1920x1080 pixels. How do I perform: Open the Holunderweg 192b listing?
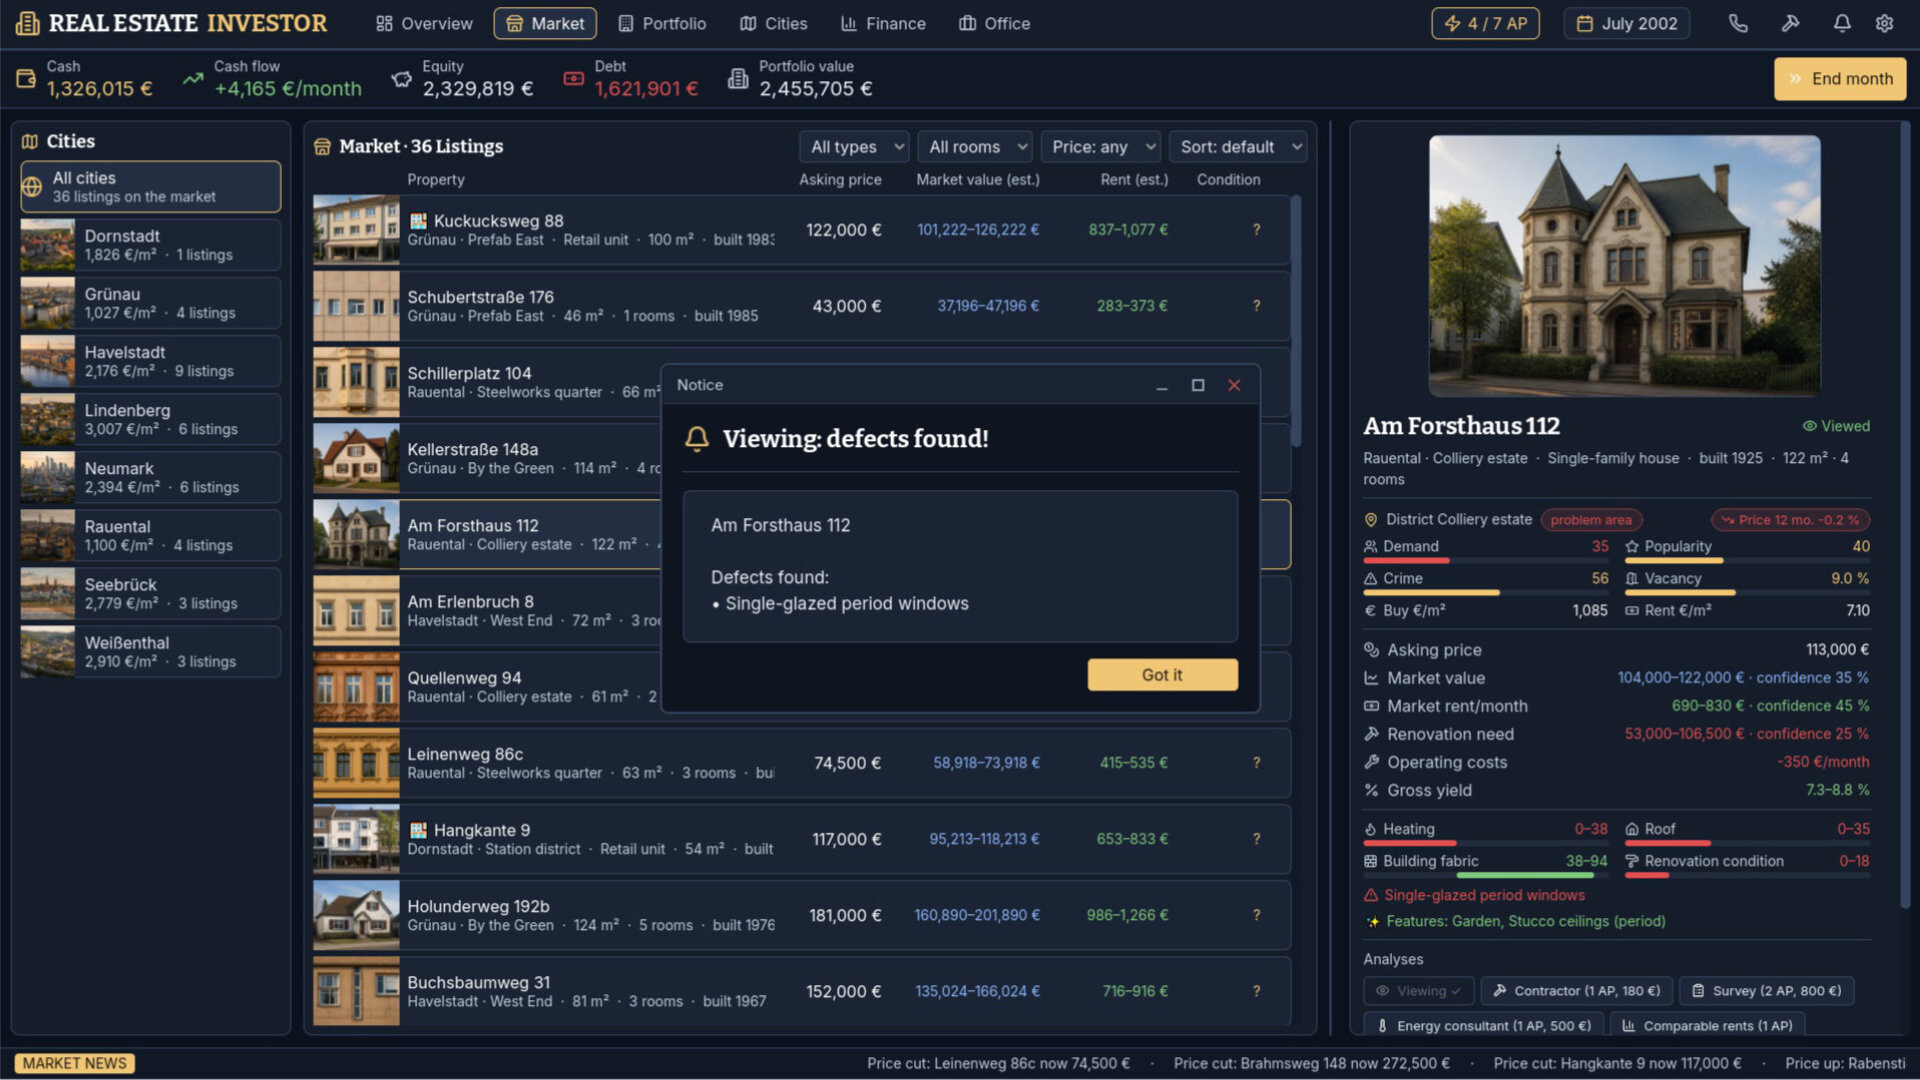point(801,915)
